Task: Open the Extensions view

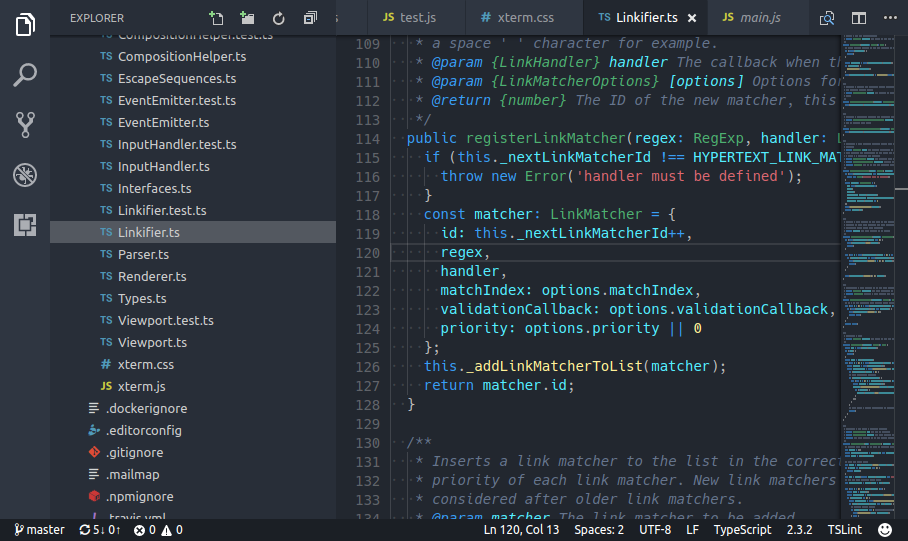Action: point(25,224)
